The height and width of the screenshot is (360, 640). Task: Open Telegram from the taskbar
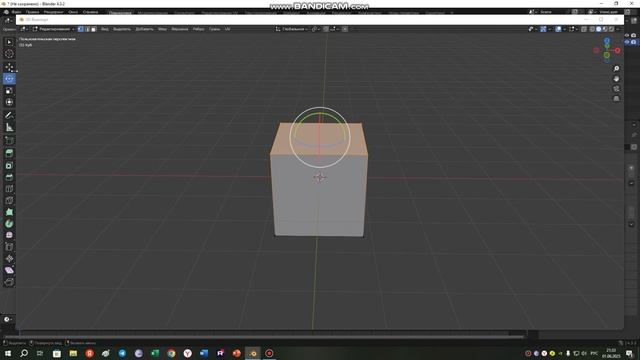pyautogui.click(x=122, y=353)
